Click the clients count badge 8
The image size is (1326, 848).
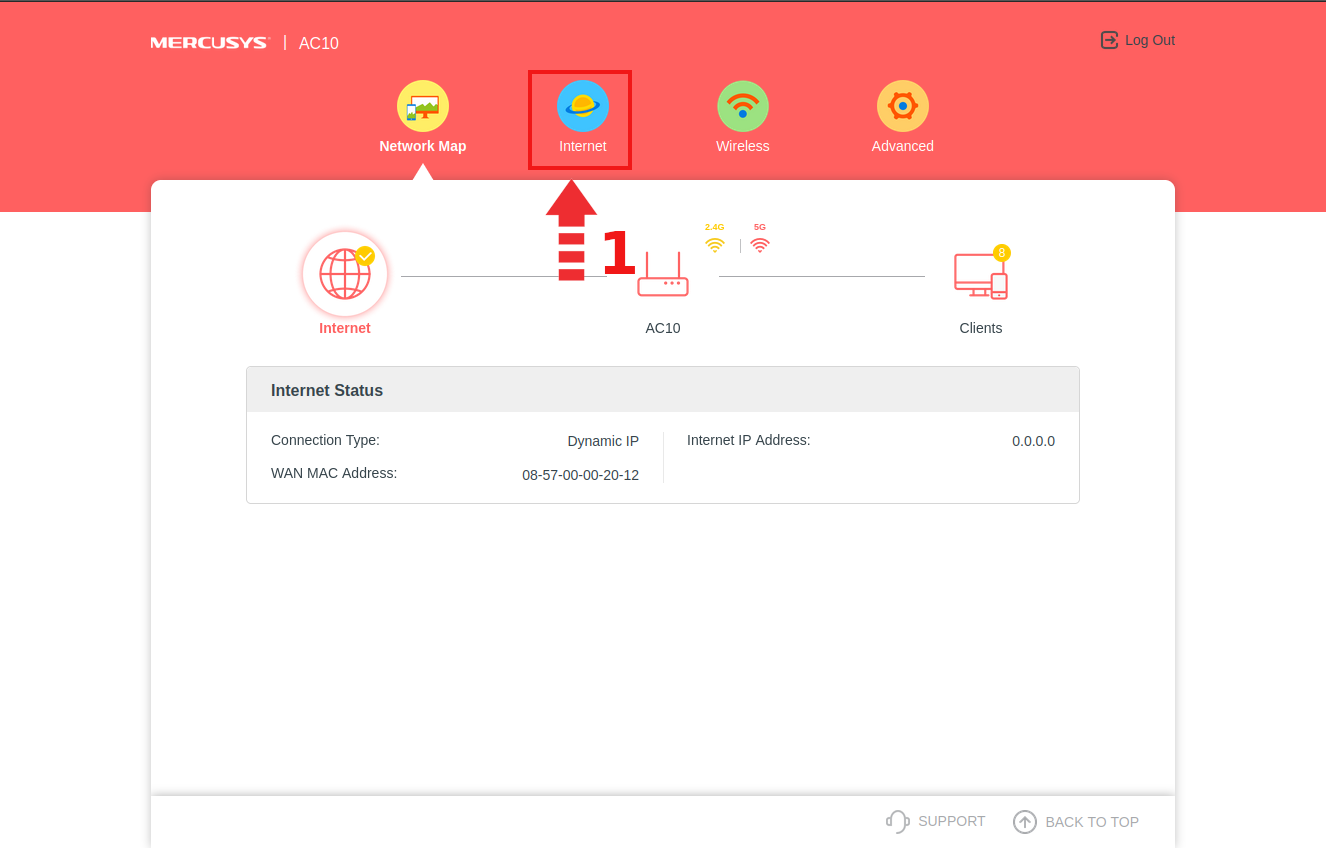click(1001, 252)
